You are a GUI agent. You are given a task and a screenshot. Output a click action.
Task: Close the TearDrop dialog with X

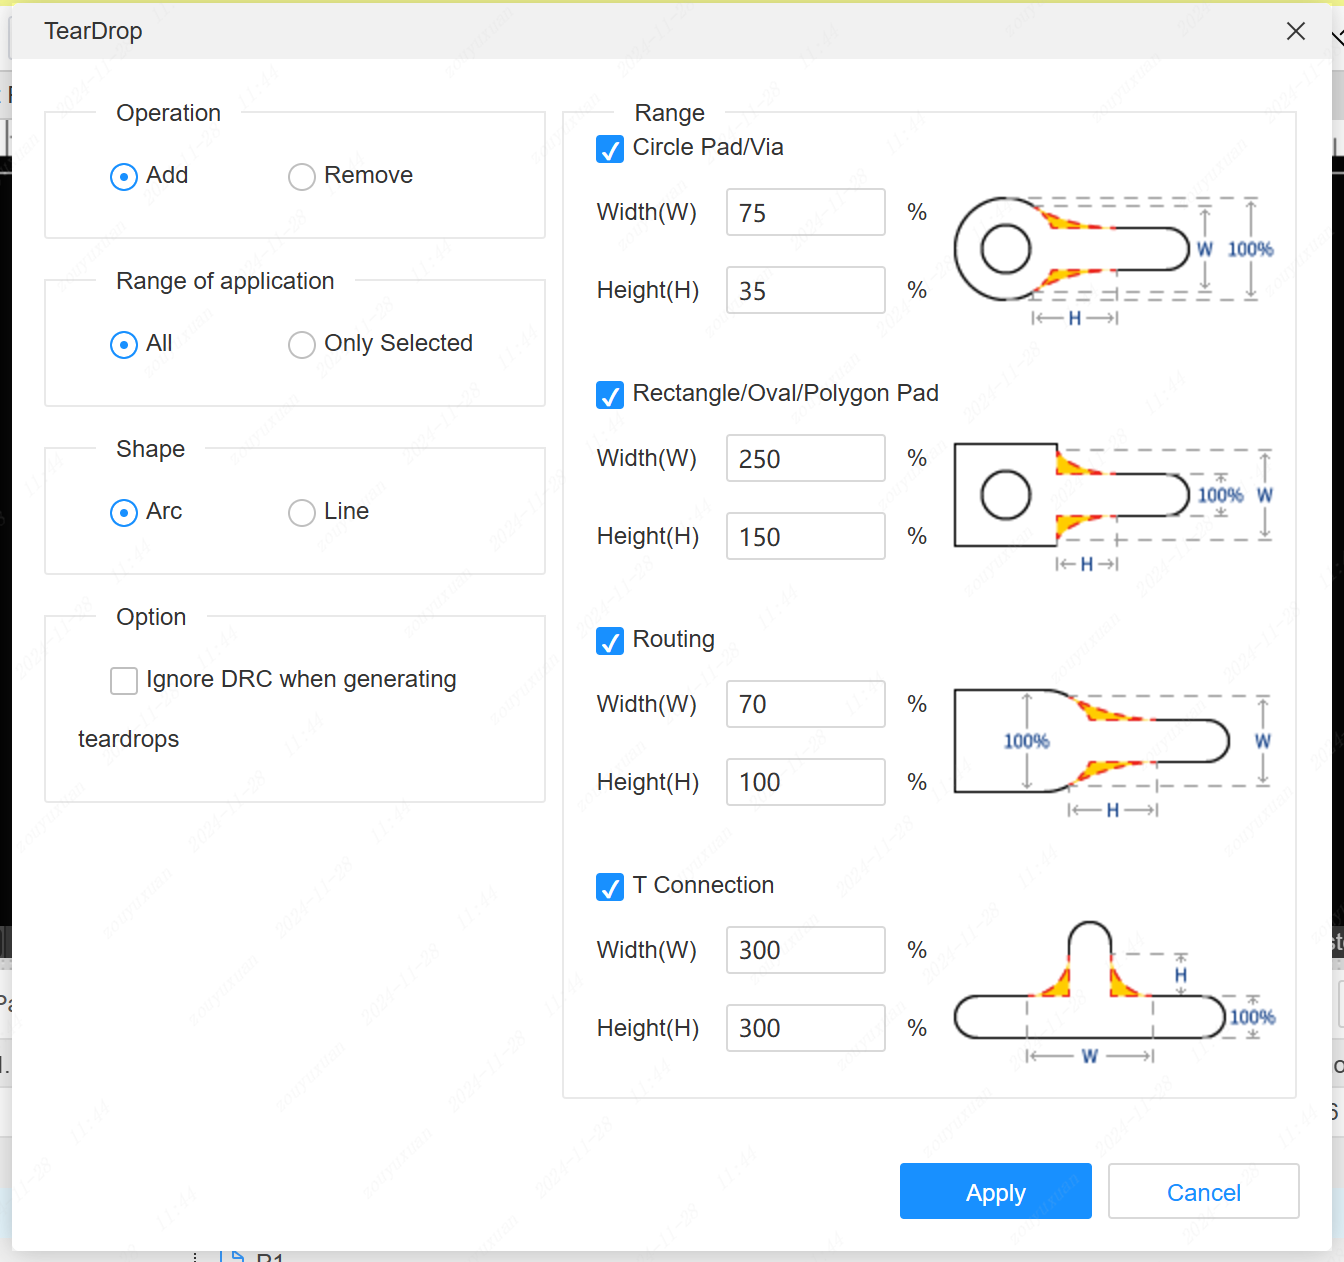pos(1295,31)
